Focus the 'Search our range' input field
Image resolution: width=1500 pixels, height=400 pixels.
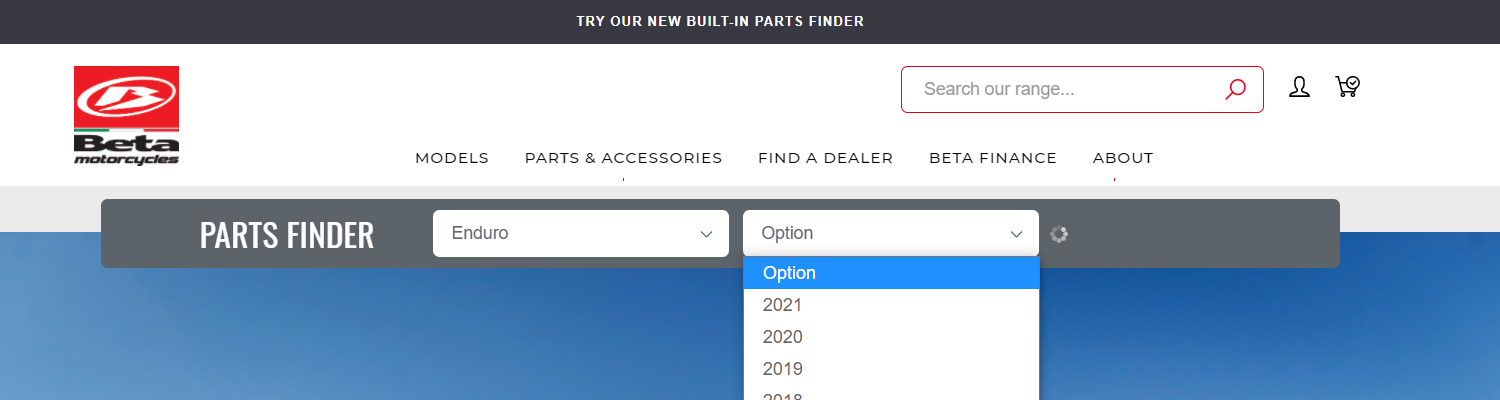tap(1065, 89)
